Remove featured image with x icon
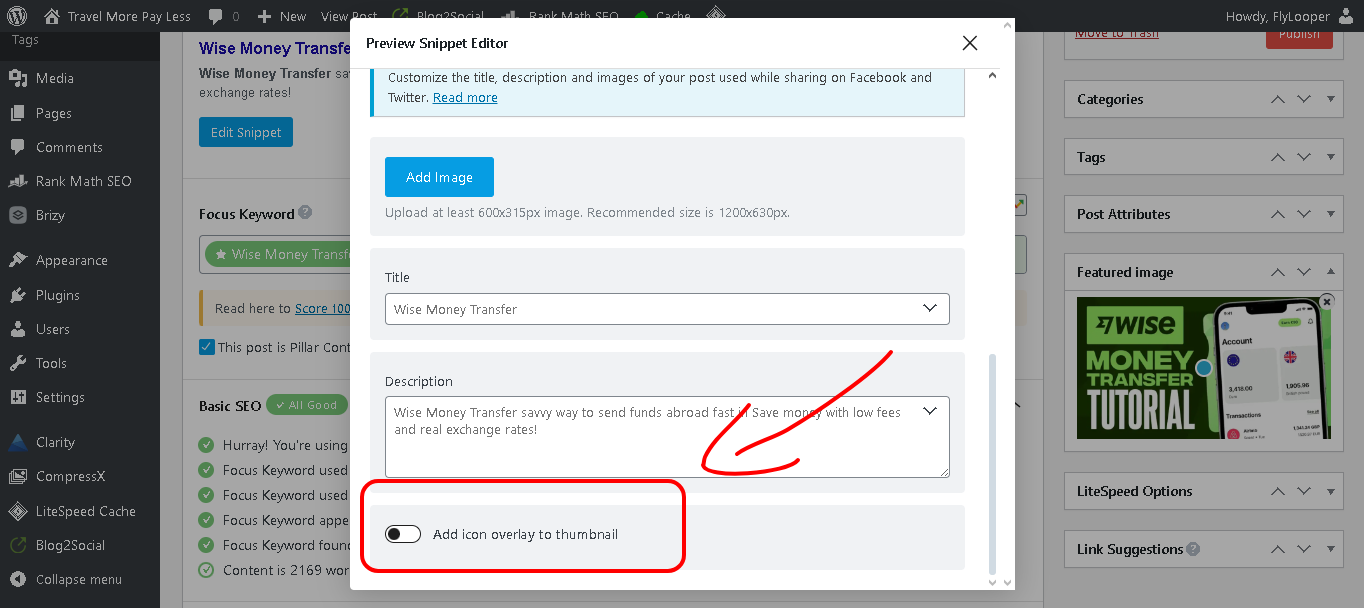The width and height of the screenshot is (1364, 608). tap(1326, 301)
